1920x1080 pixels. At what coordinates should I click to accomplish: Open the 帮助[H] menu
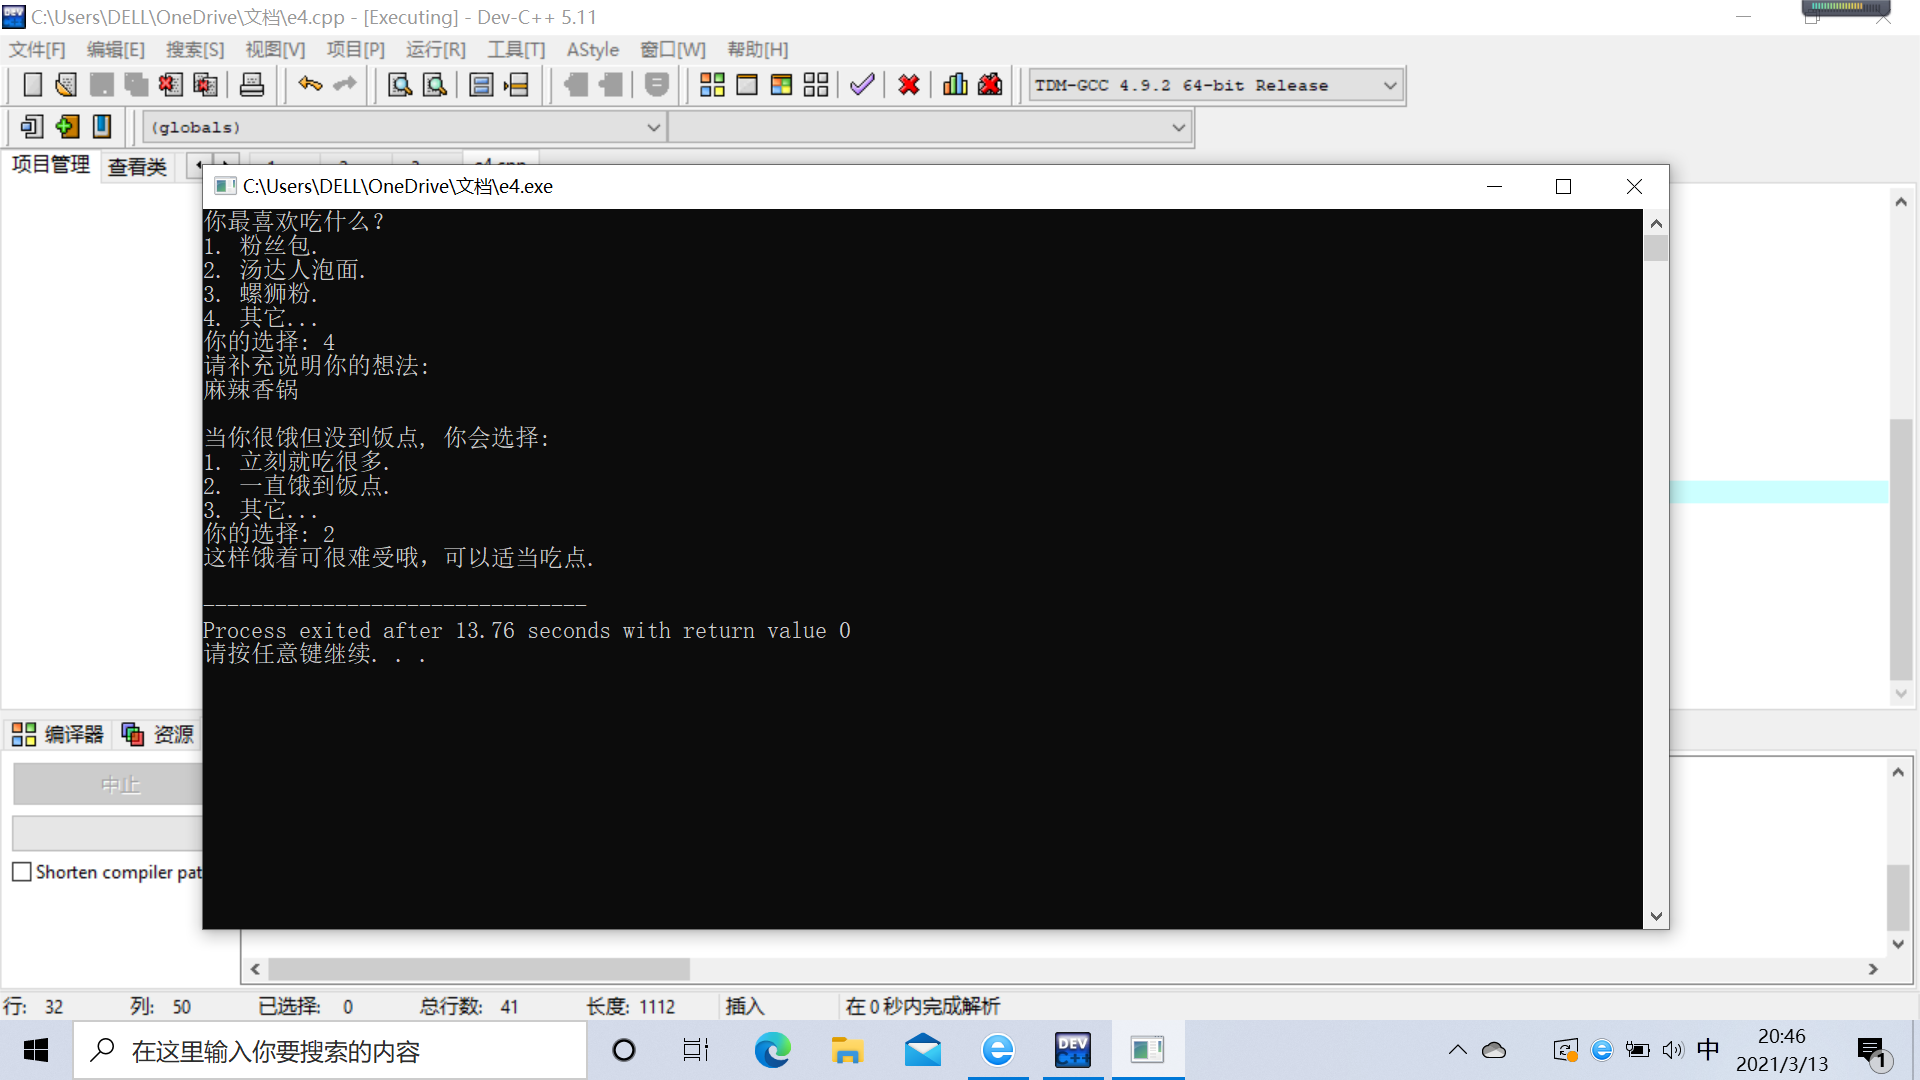click(758, 50)
